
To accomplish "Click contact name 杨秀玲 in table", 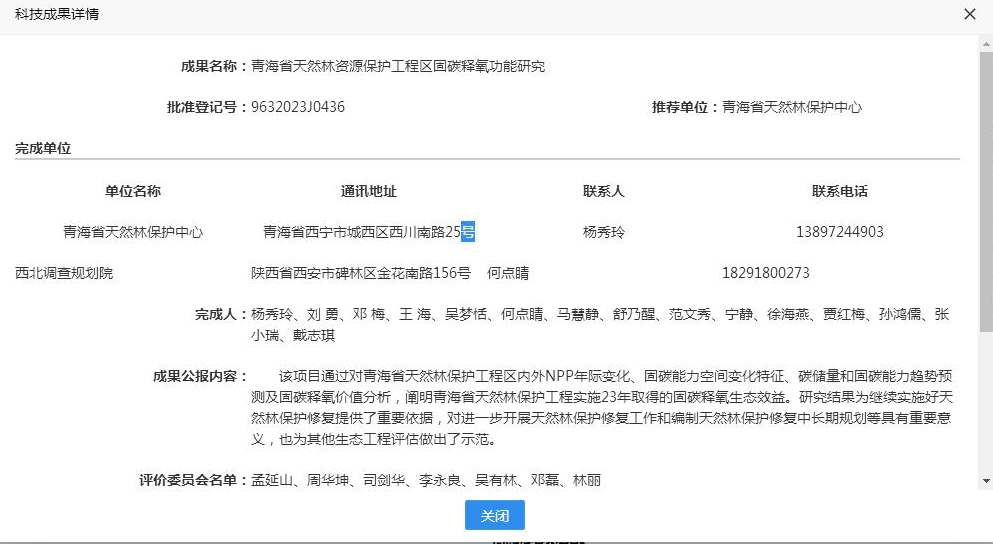I will 603,232.
